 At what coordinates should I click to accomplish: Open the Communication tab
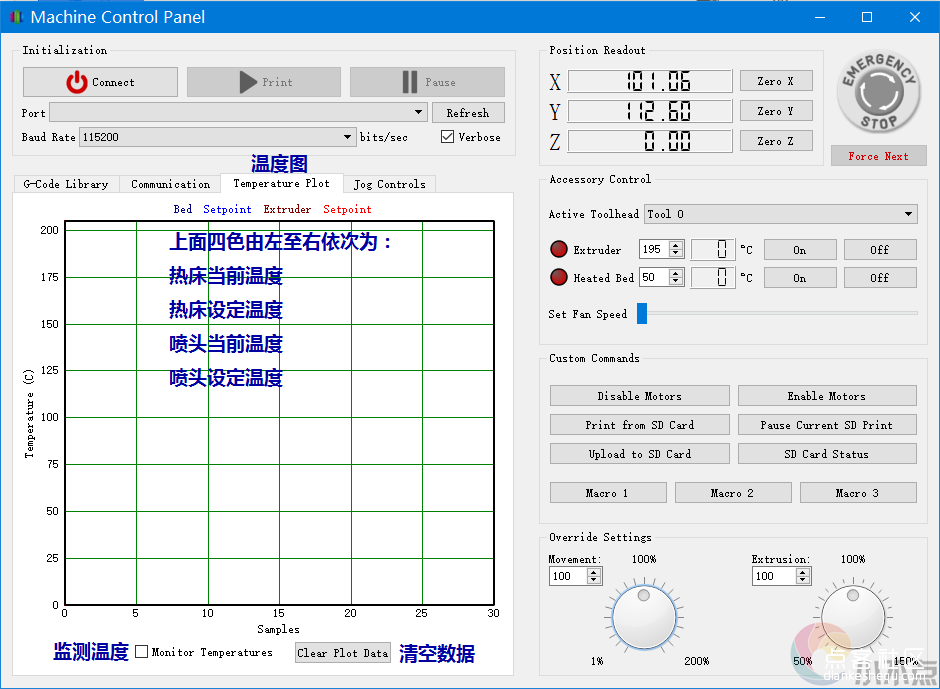tap(170, 184)
